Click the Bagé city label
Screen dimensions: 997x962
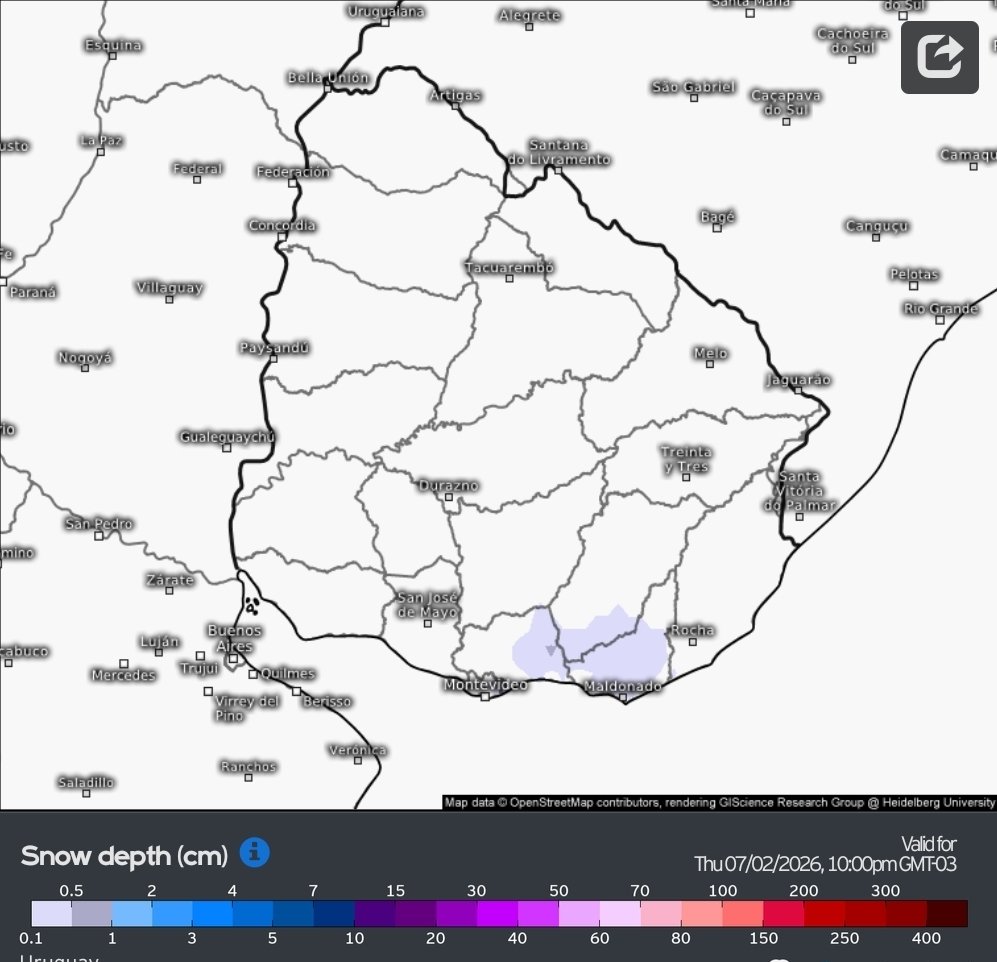(x=717, y=217)
